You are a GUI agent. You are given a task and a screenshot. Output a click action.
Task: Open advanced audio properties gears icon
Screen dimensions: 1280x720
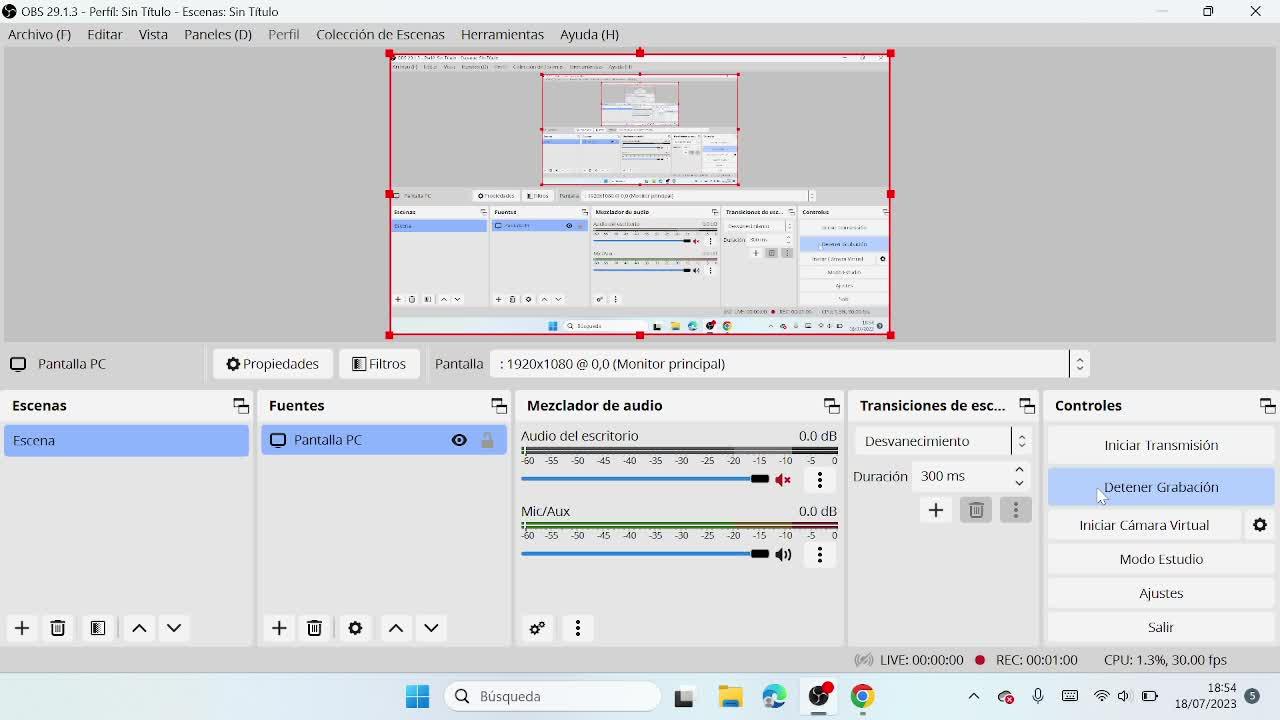coord(537,628)
